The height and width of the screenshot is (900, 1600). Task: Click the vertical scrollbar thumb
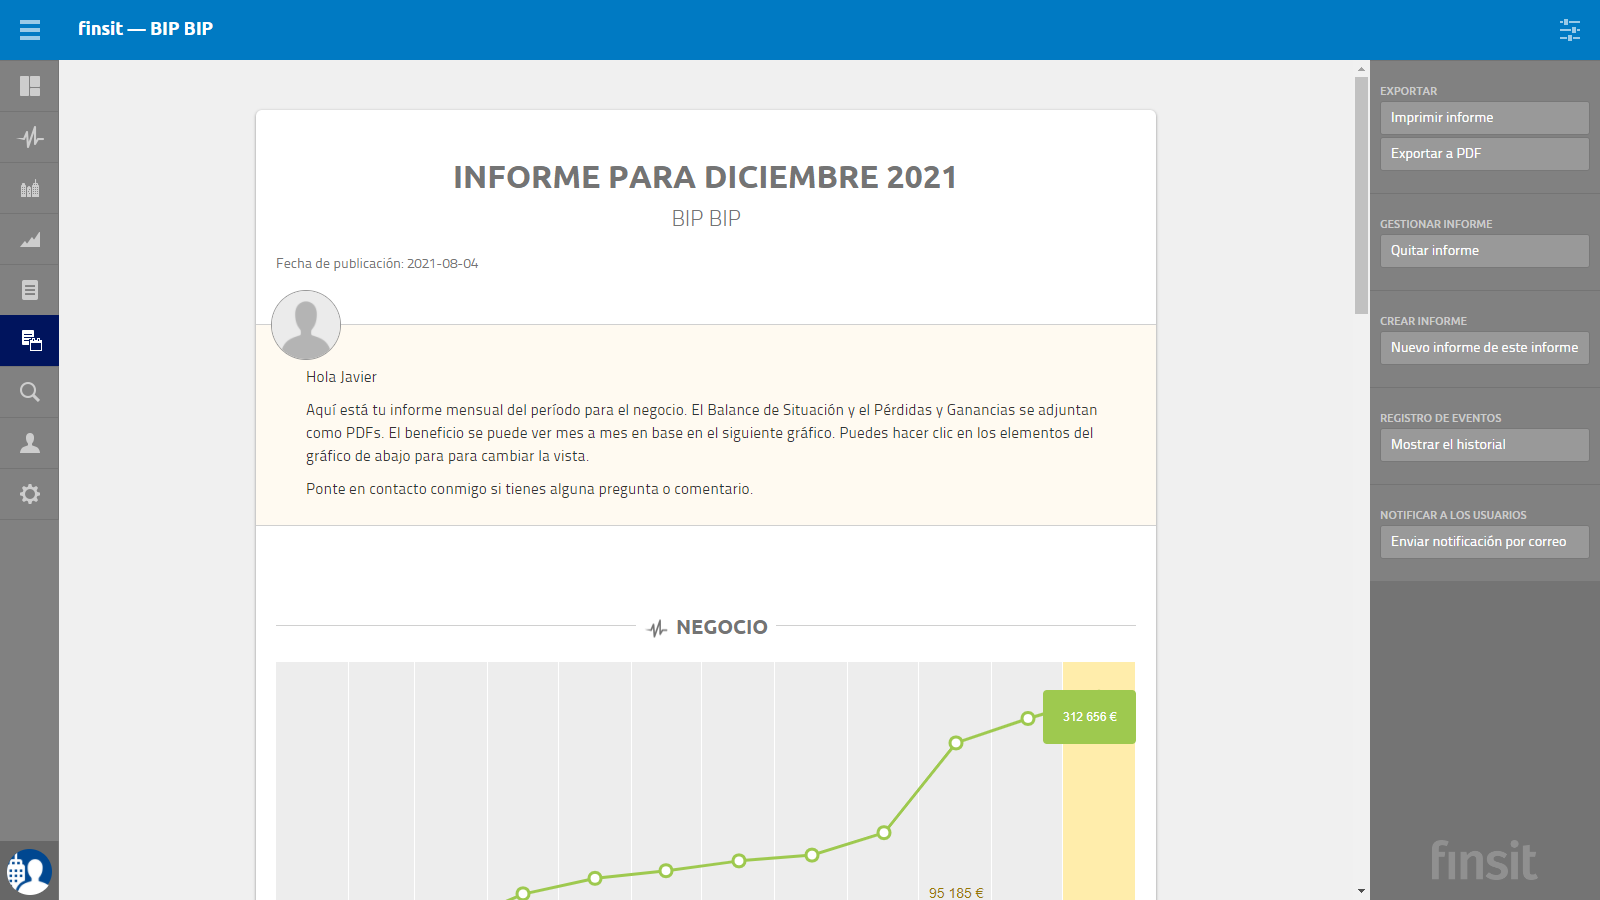(1361, 195)
